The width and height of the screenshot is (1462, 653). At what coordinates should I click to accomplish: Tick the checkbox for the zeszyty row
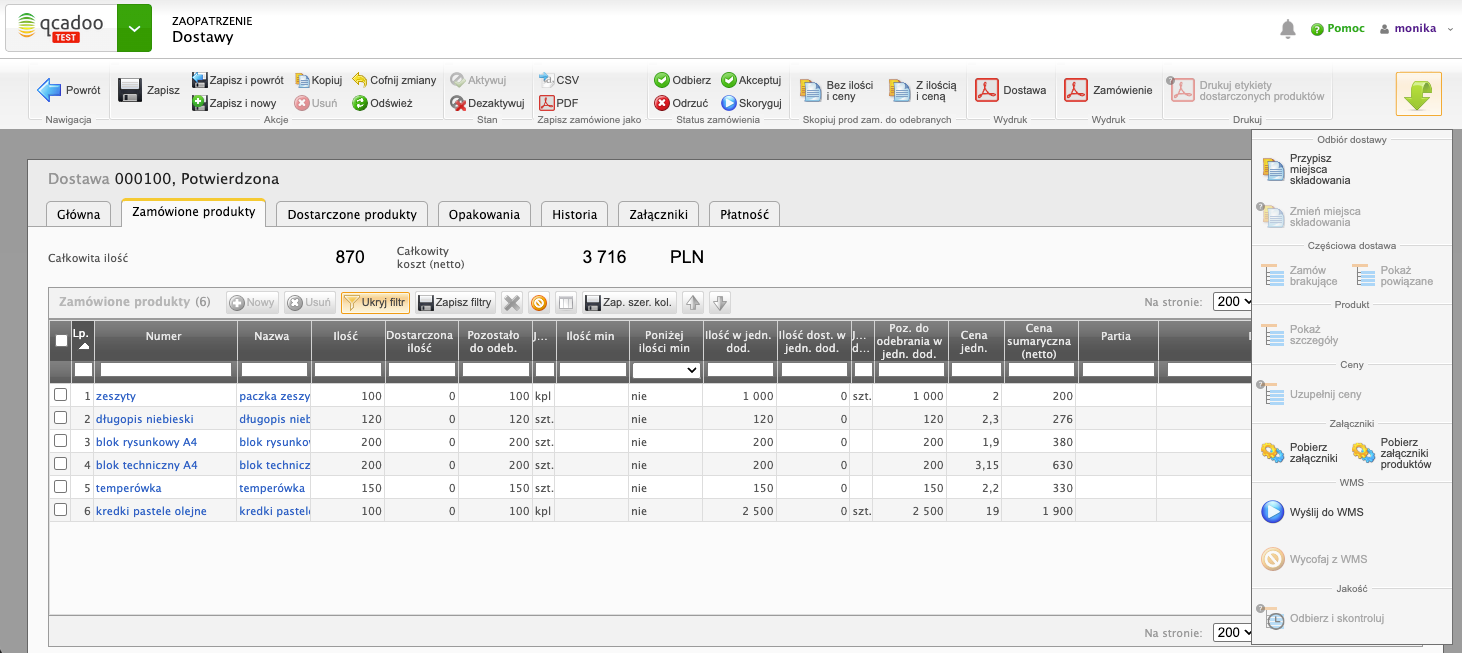coord(61,395)
